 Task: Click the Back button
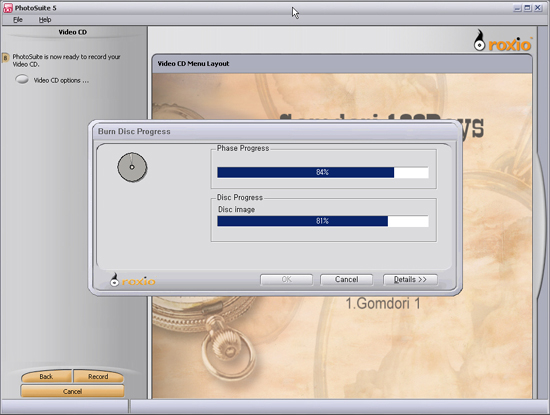coord(46,376)
